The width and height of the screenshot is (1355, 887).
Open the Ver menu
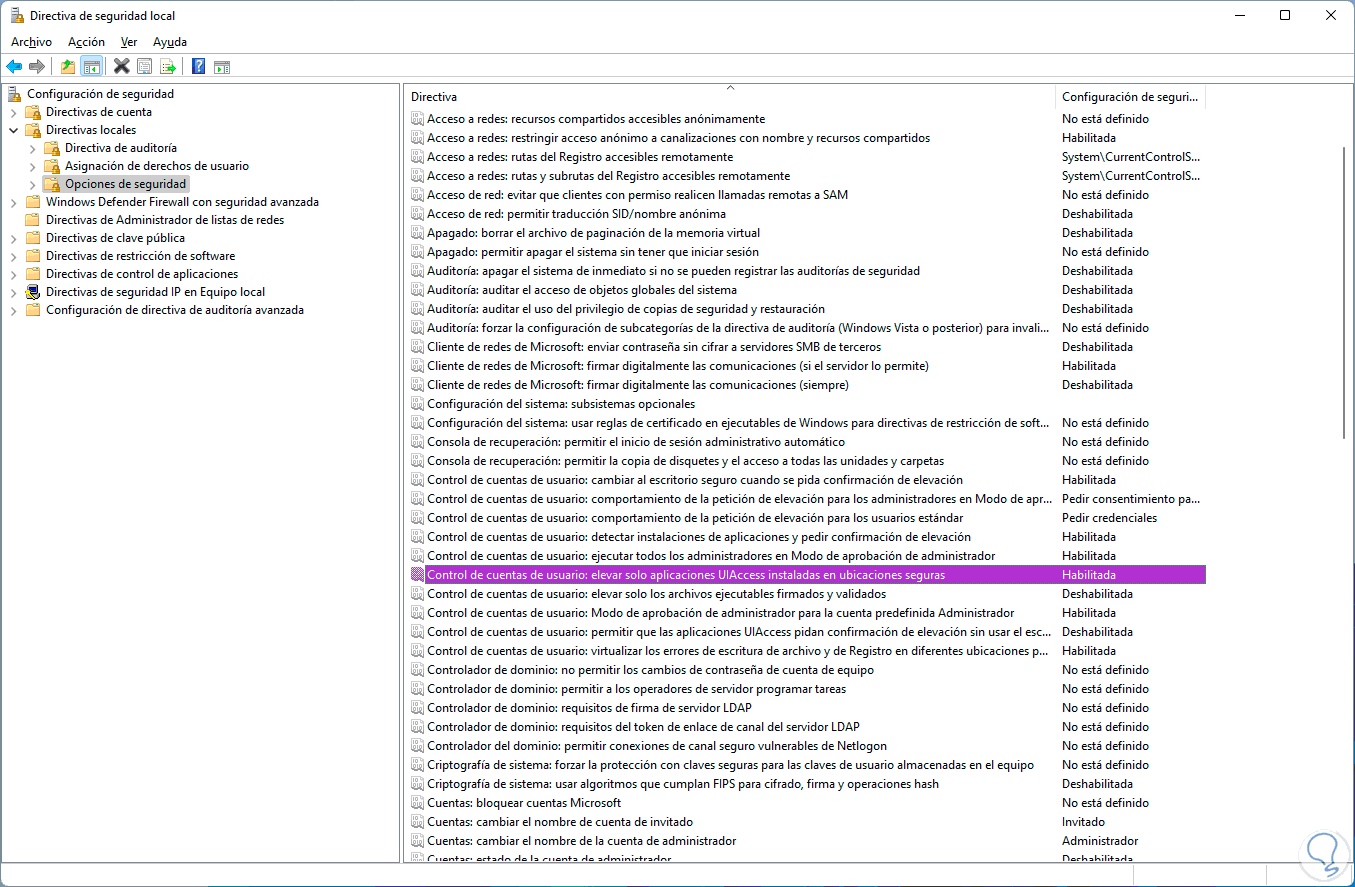(x=129, y=42)
